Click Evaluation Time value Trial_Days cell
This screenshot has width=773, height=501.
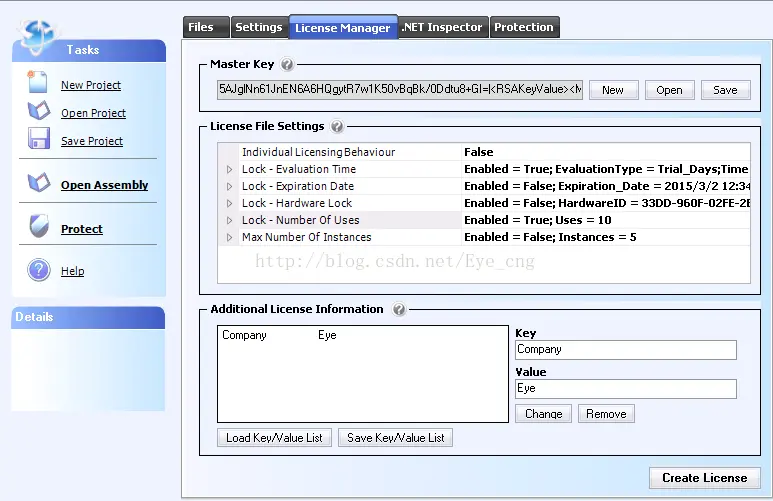click(606, 169)
